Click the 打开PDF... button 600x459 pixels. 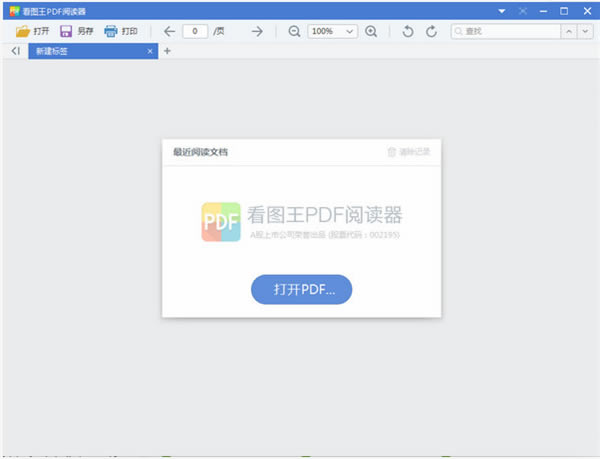[x=301, y=289]
